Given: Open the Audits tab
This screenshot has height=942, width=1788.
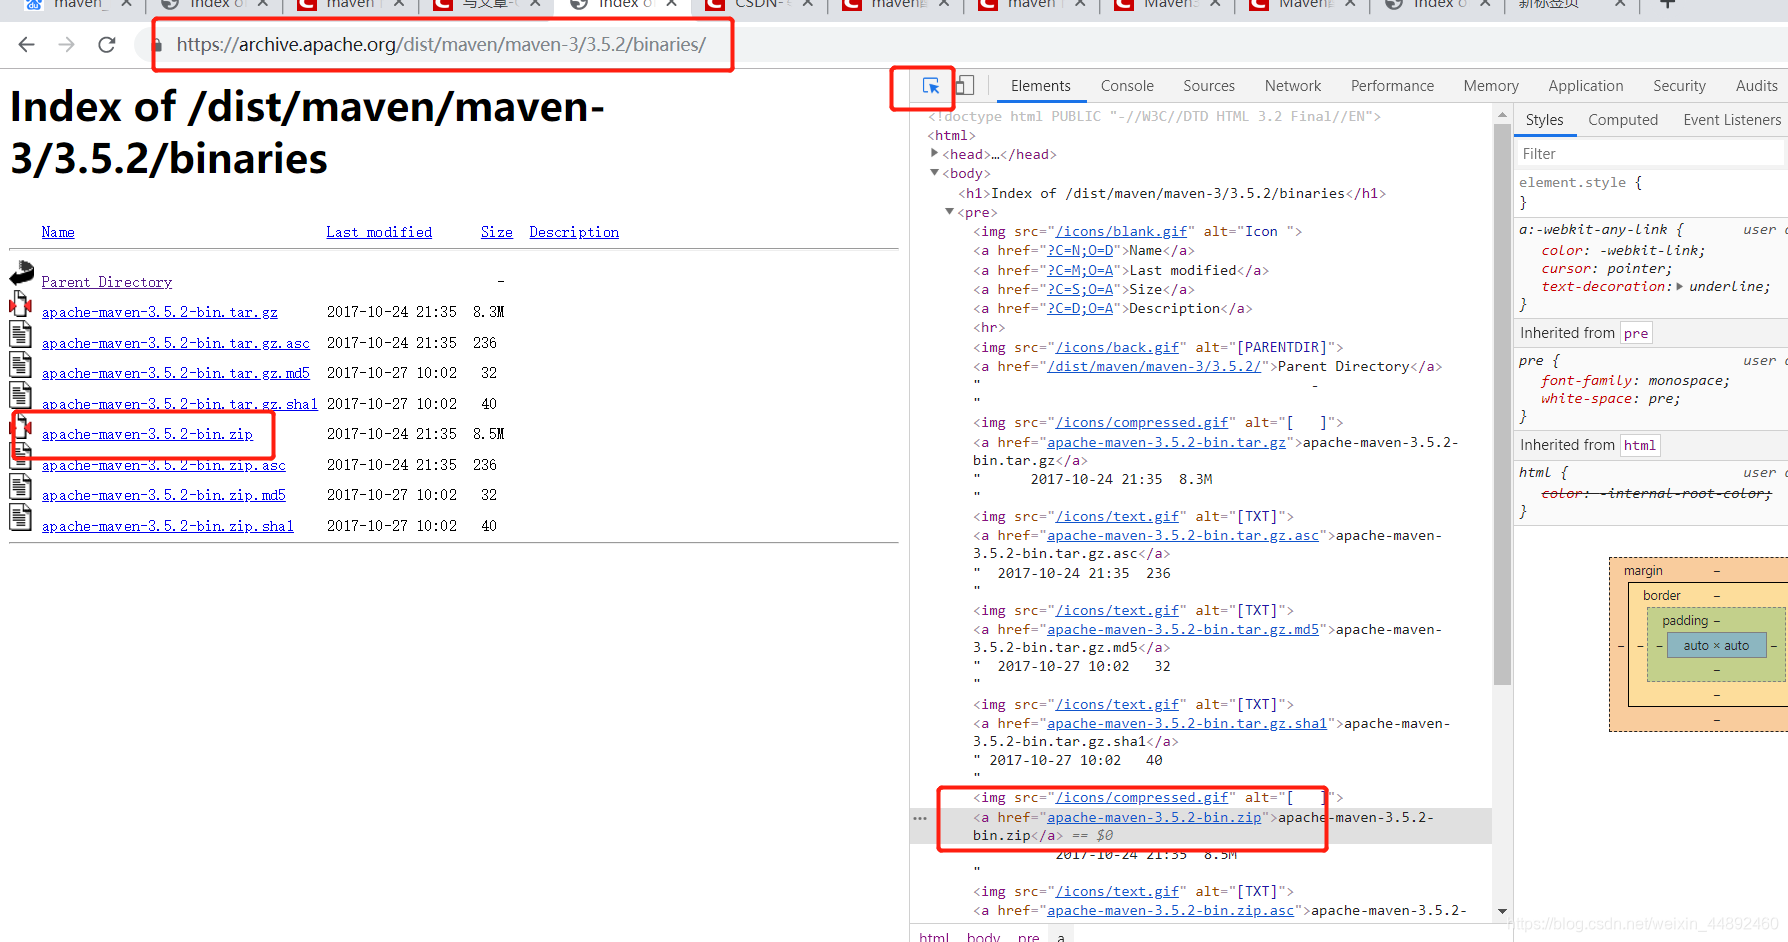Looking at the screenshot, I should coord(1757,86).
